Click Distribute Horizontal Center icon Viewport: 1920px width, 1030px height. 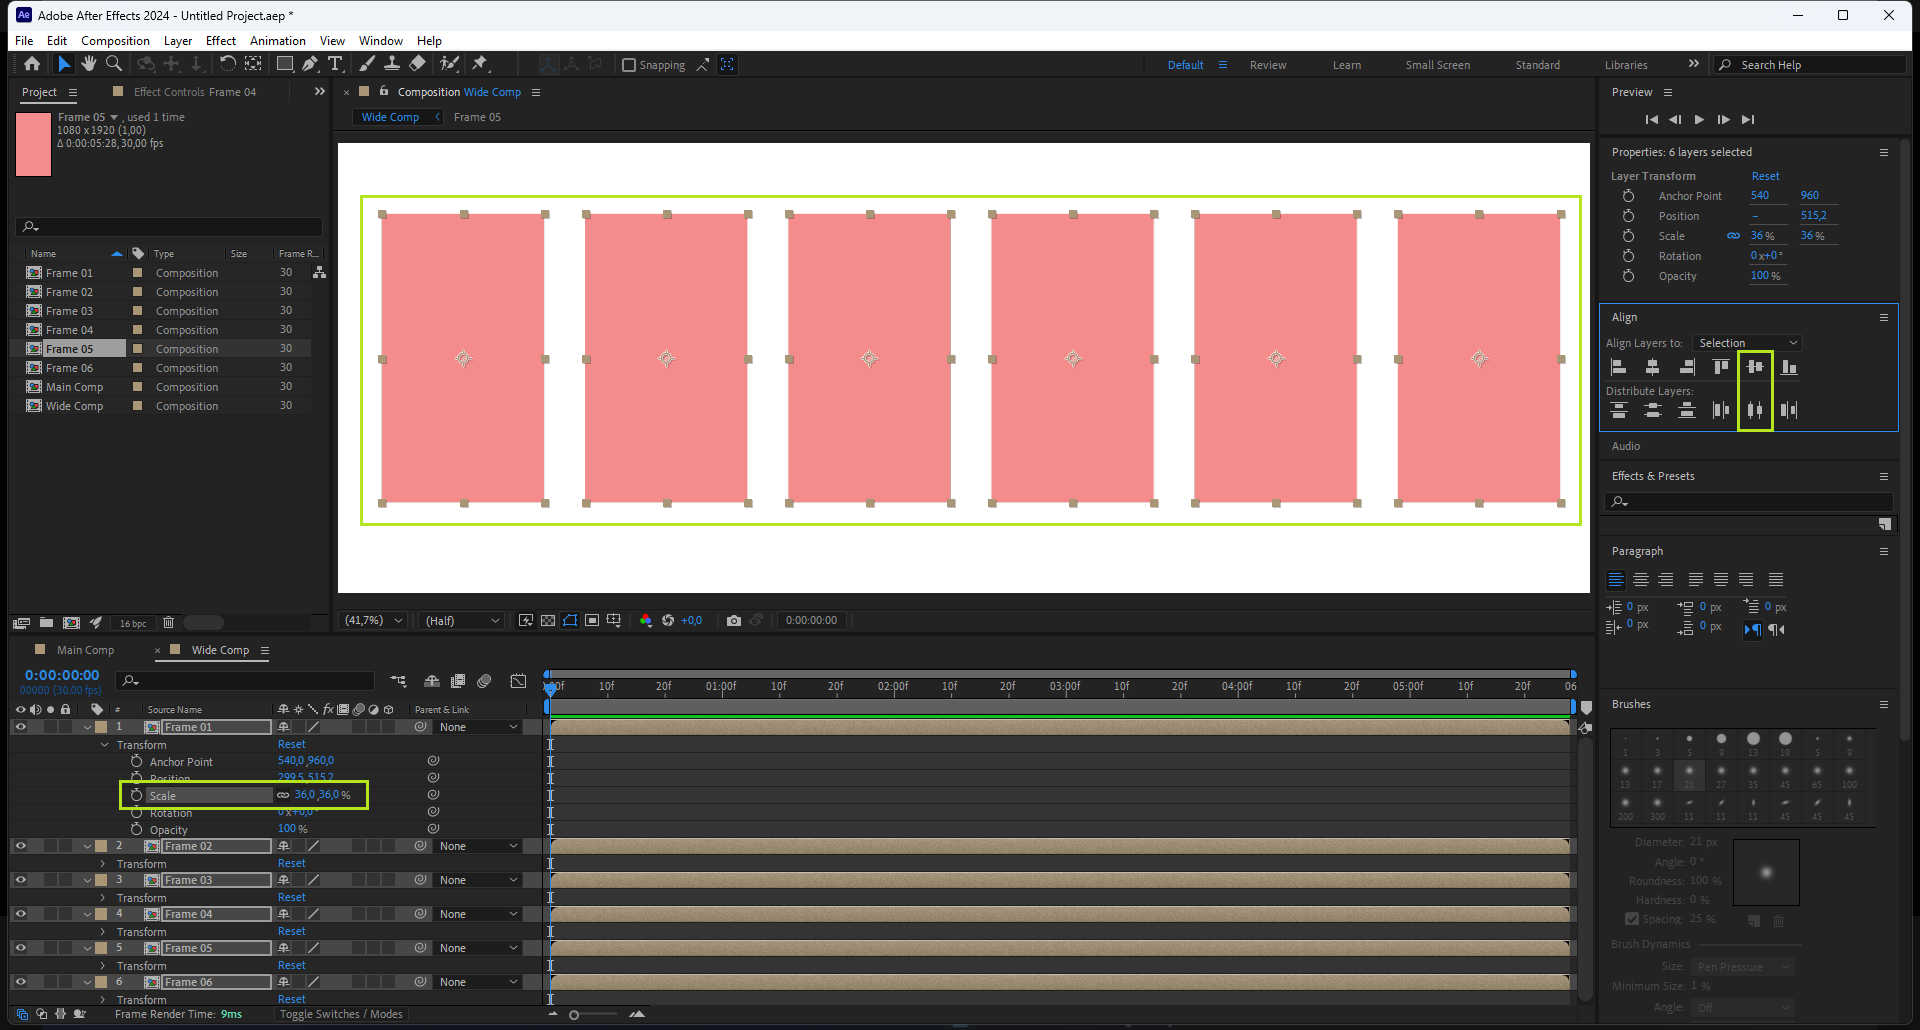[x=1754, y=410]
